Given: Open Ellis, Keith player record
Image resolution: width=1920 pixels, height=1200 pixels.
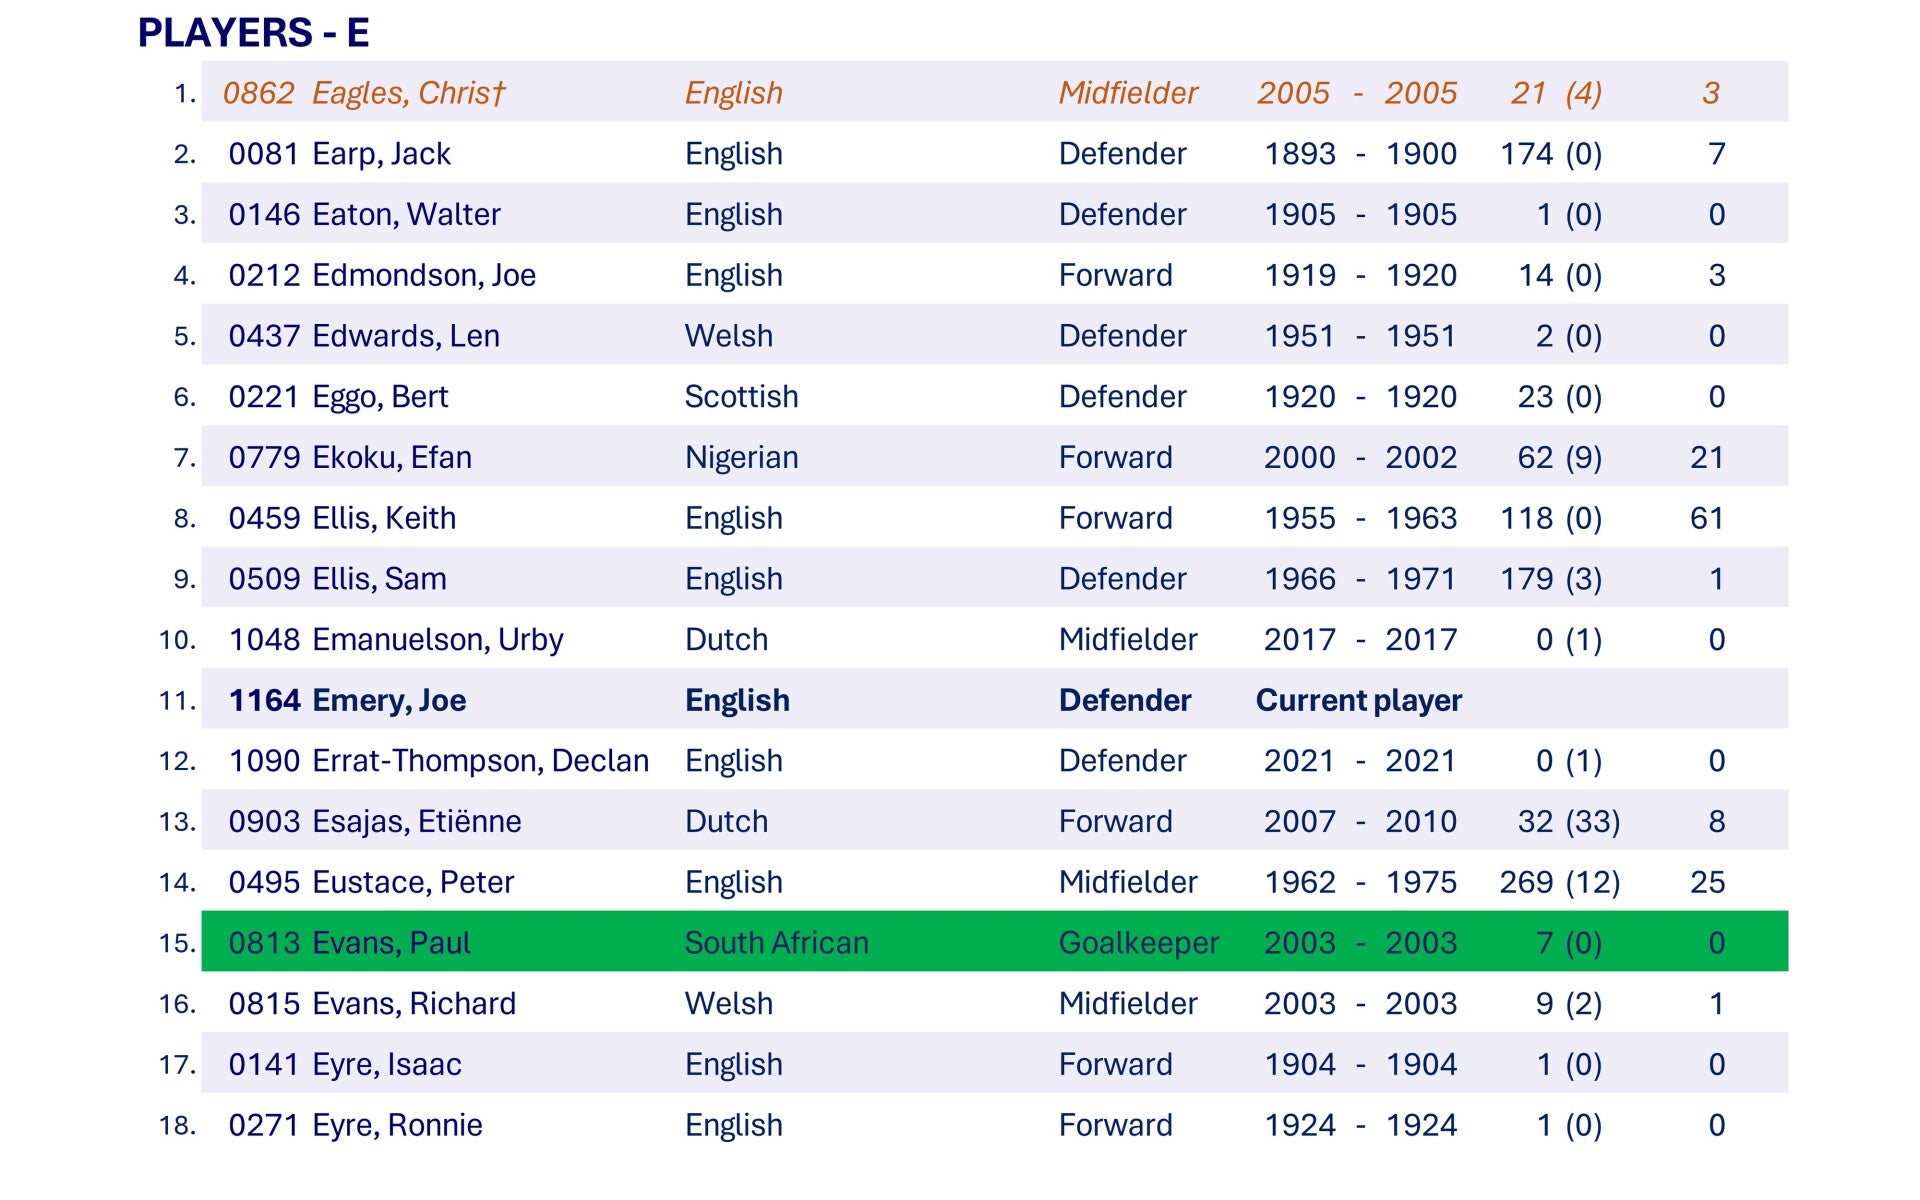Looking at the screenshot, I should (x=383, y=519).
